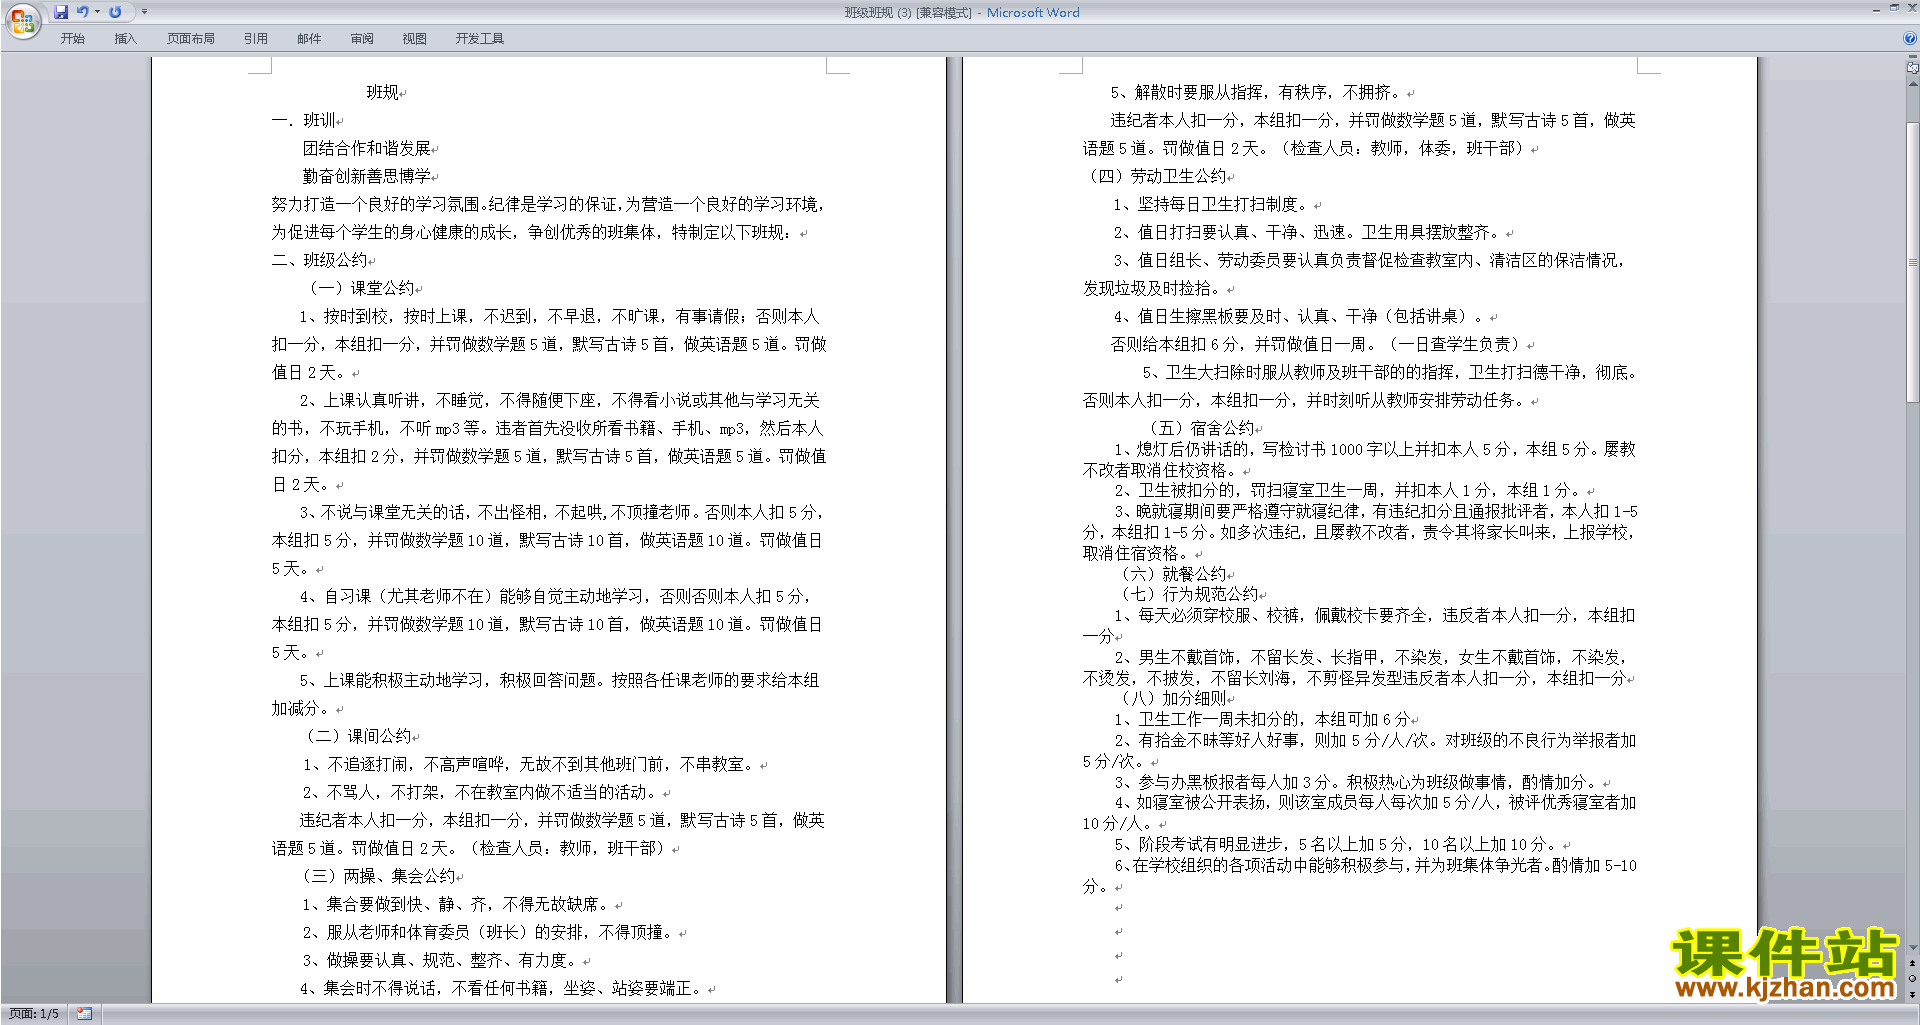Click the vertical scrollbar up arrow
The width and height of the screenshot is (1920, 1025).
[1913, 84]
